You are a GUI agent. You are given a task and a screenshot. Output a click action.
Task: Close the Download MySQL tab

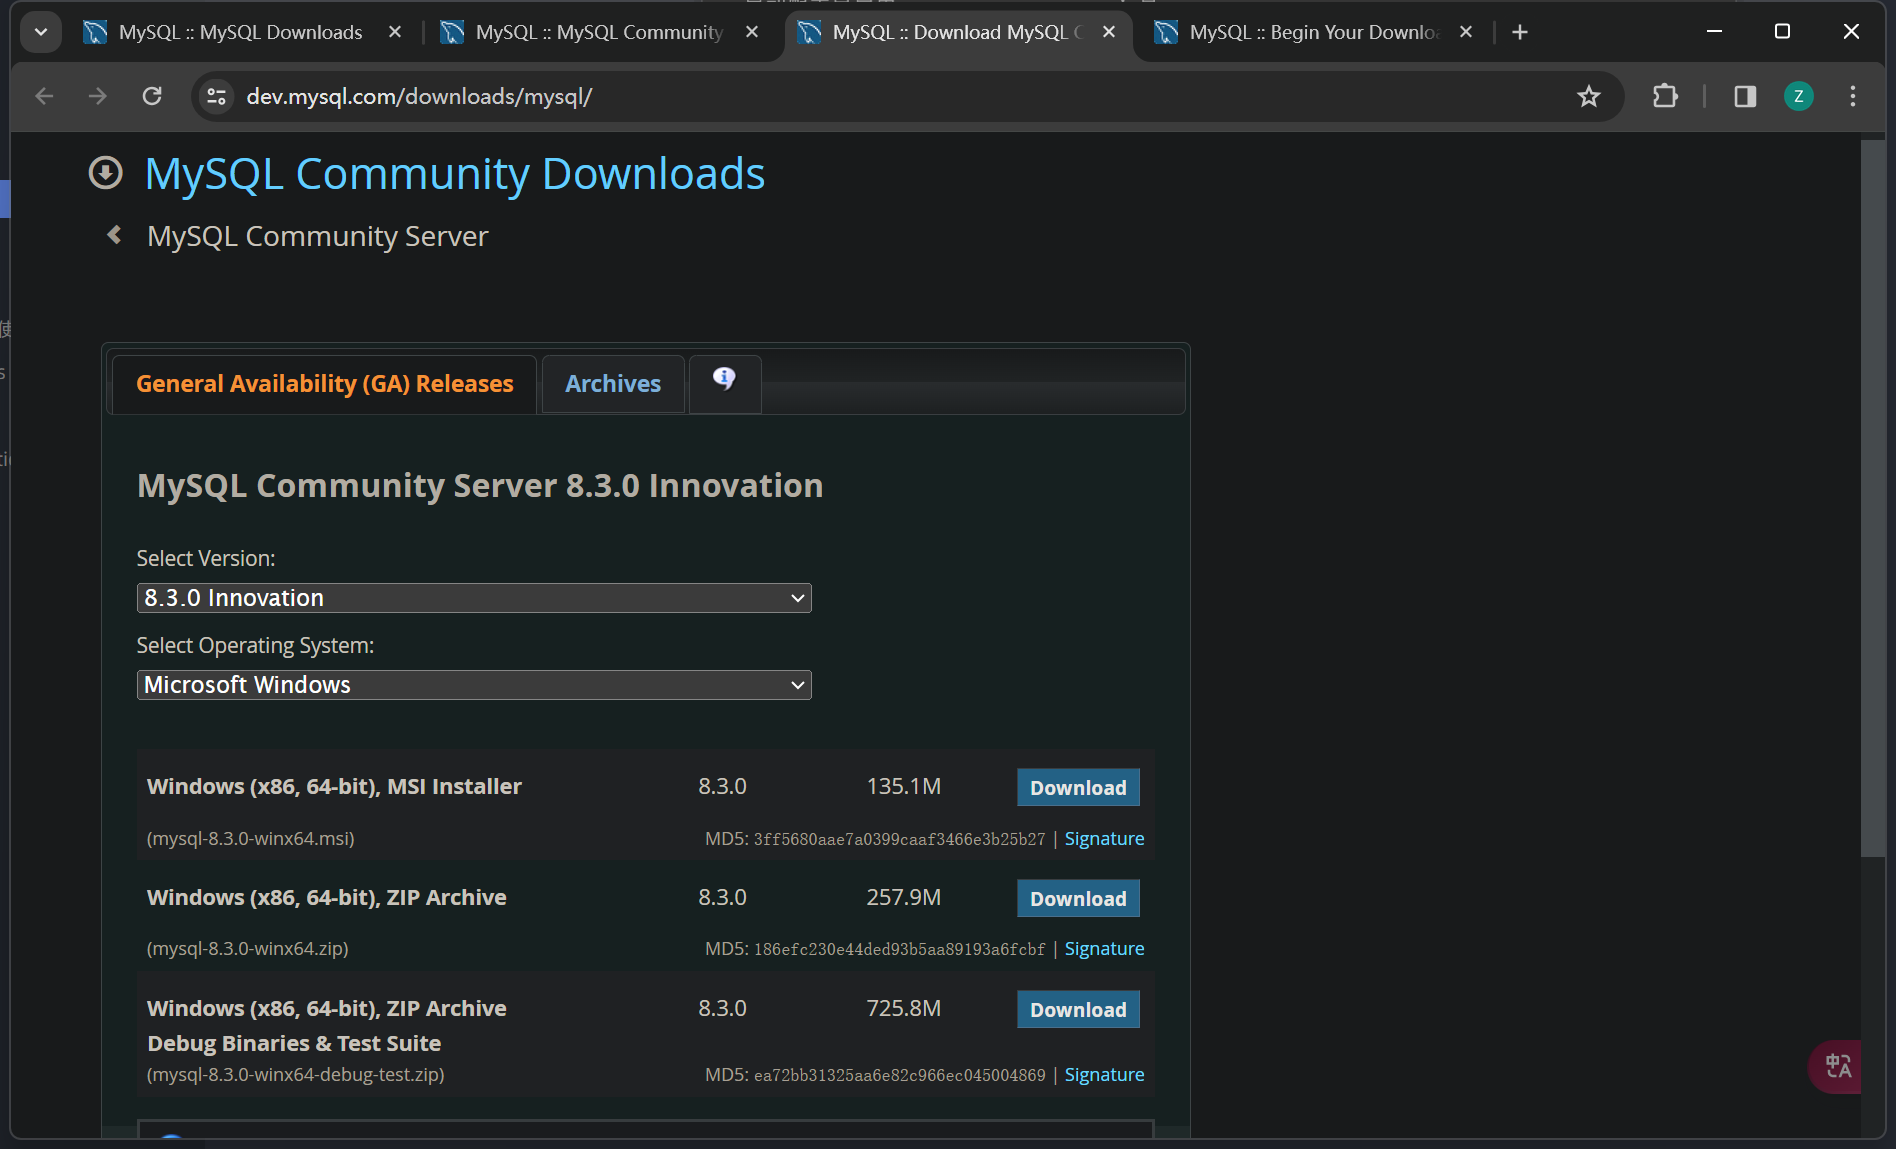(x=1109, y=32)
